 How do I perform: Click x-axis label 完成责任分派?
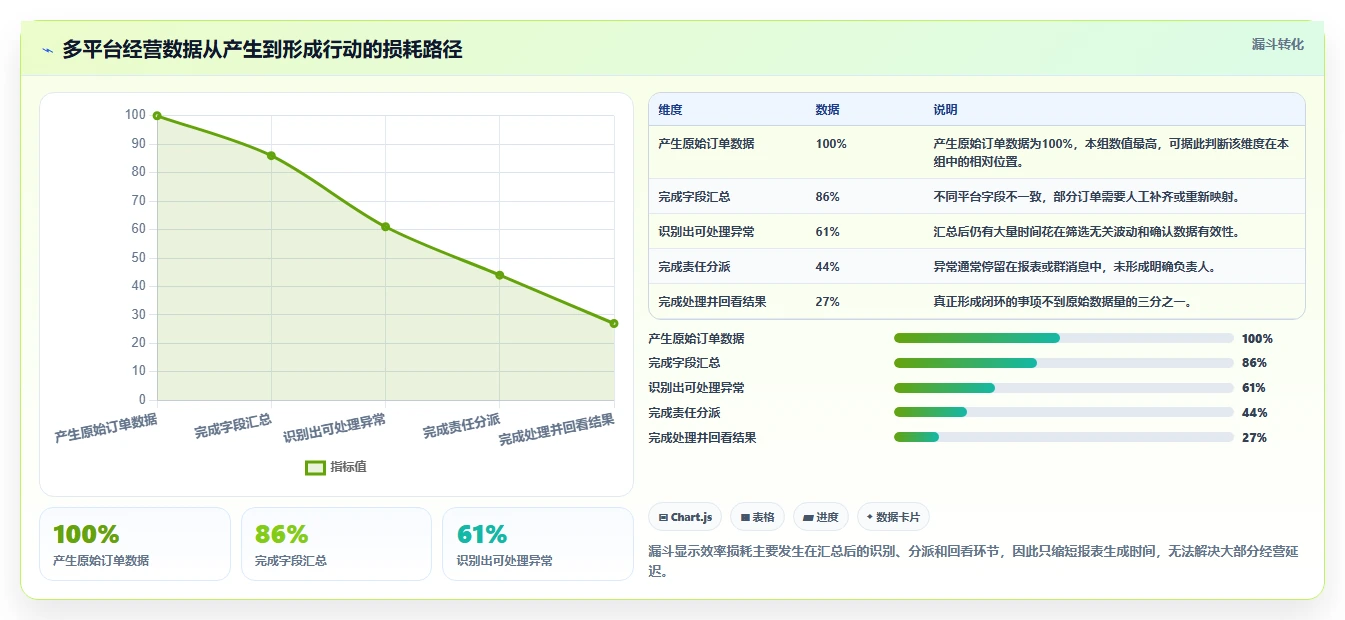pos(461,426)
